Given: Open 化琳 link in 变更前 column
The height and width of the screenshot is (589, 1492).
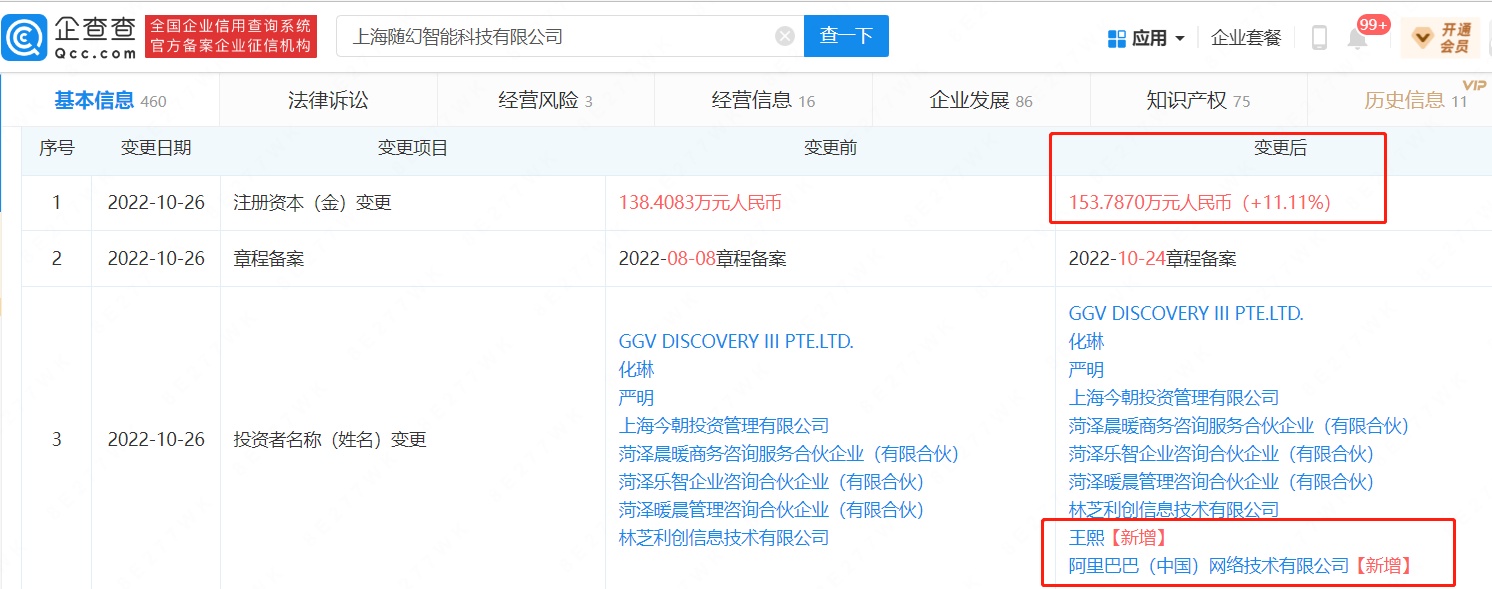Looking at the screenshot, I should (x=636, y=370).
